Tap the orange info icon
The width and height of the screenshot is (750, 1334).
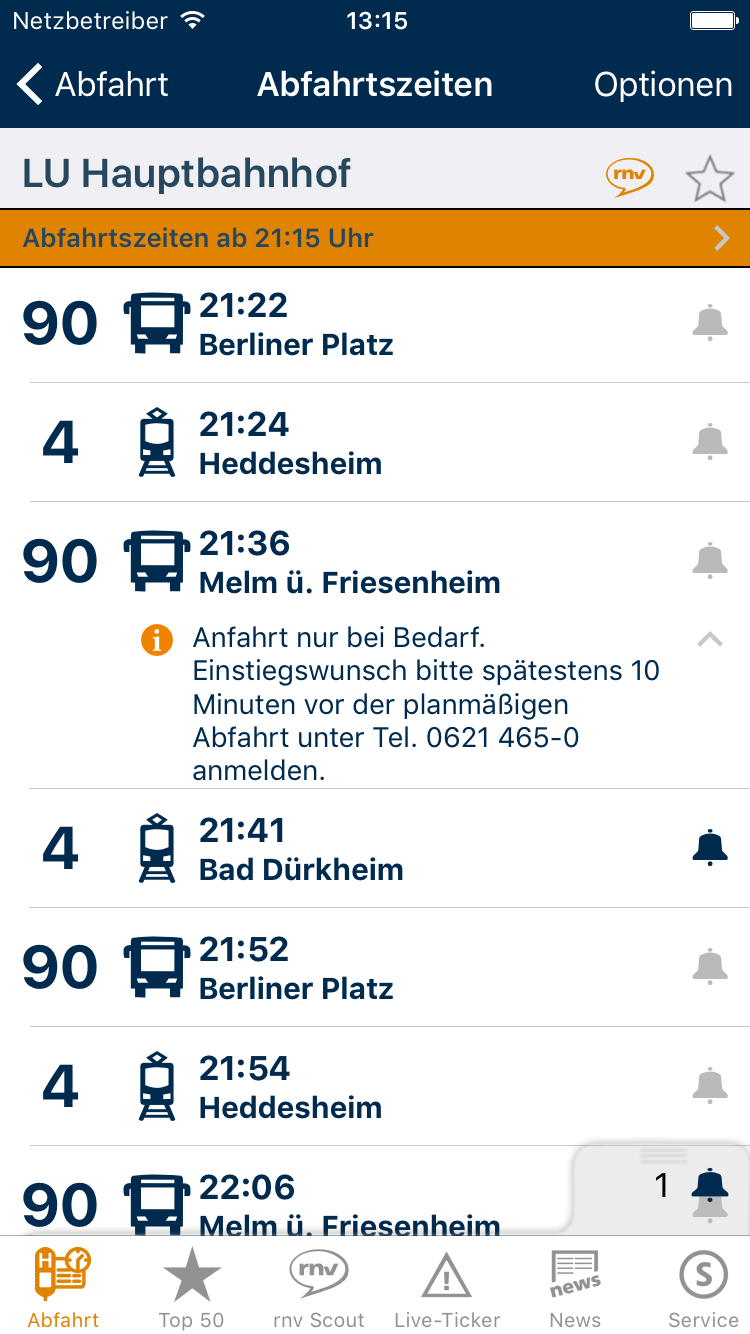(x=157, y=639)
